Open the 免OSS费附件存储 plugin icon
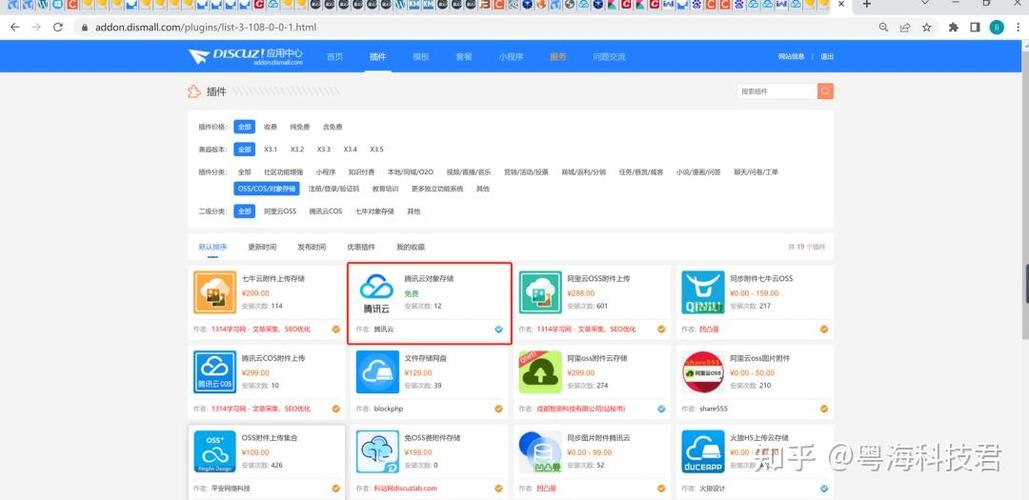The width and height of the screenshot is (1029, 500). click(x=377, y=451)
